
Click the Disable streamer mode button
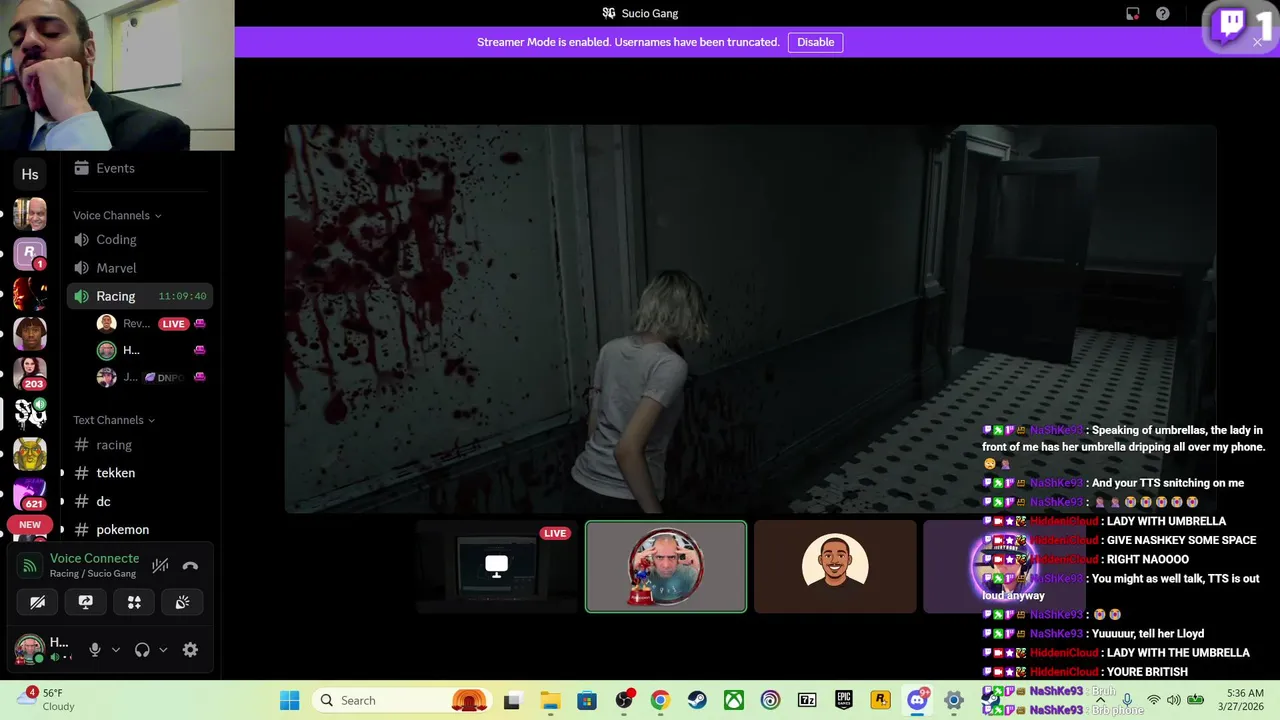pos(815,42)
